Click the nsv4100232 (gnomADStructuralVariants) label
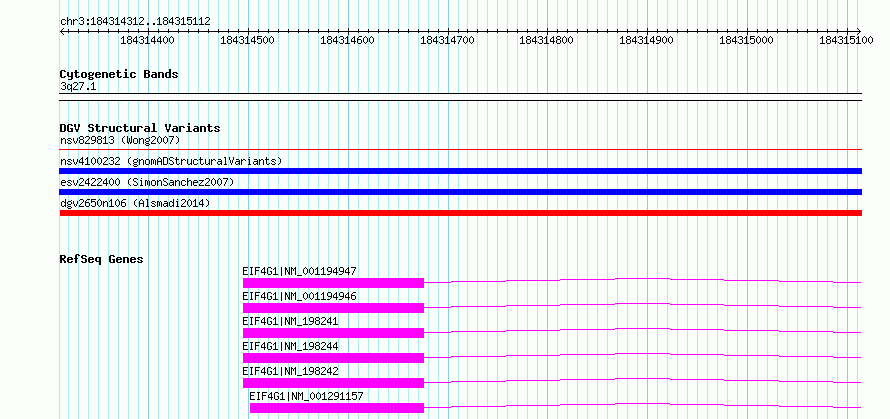Viewport: 890px width, 419px height. click(x=171, y=161)
